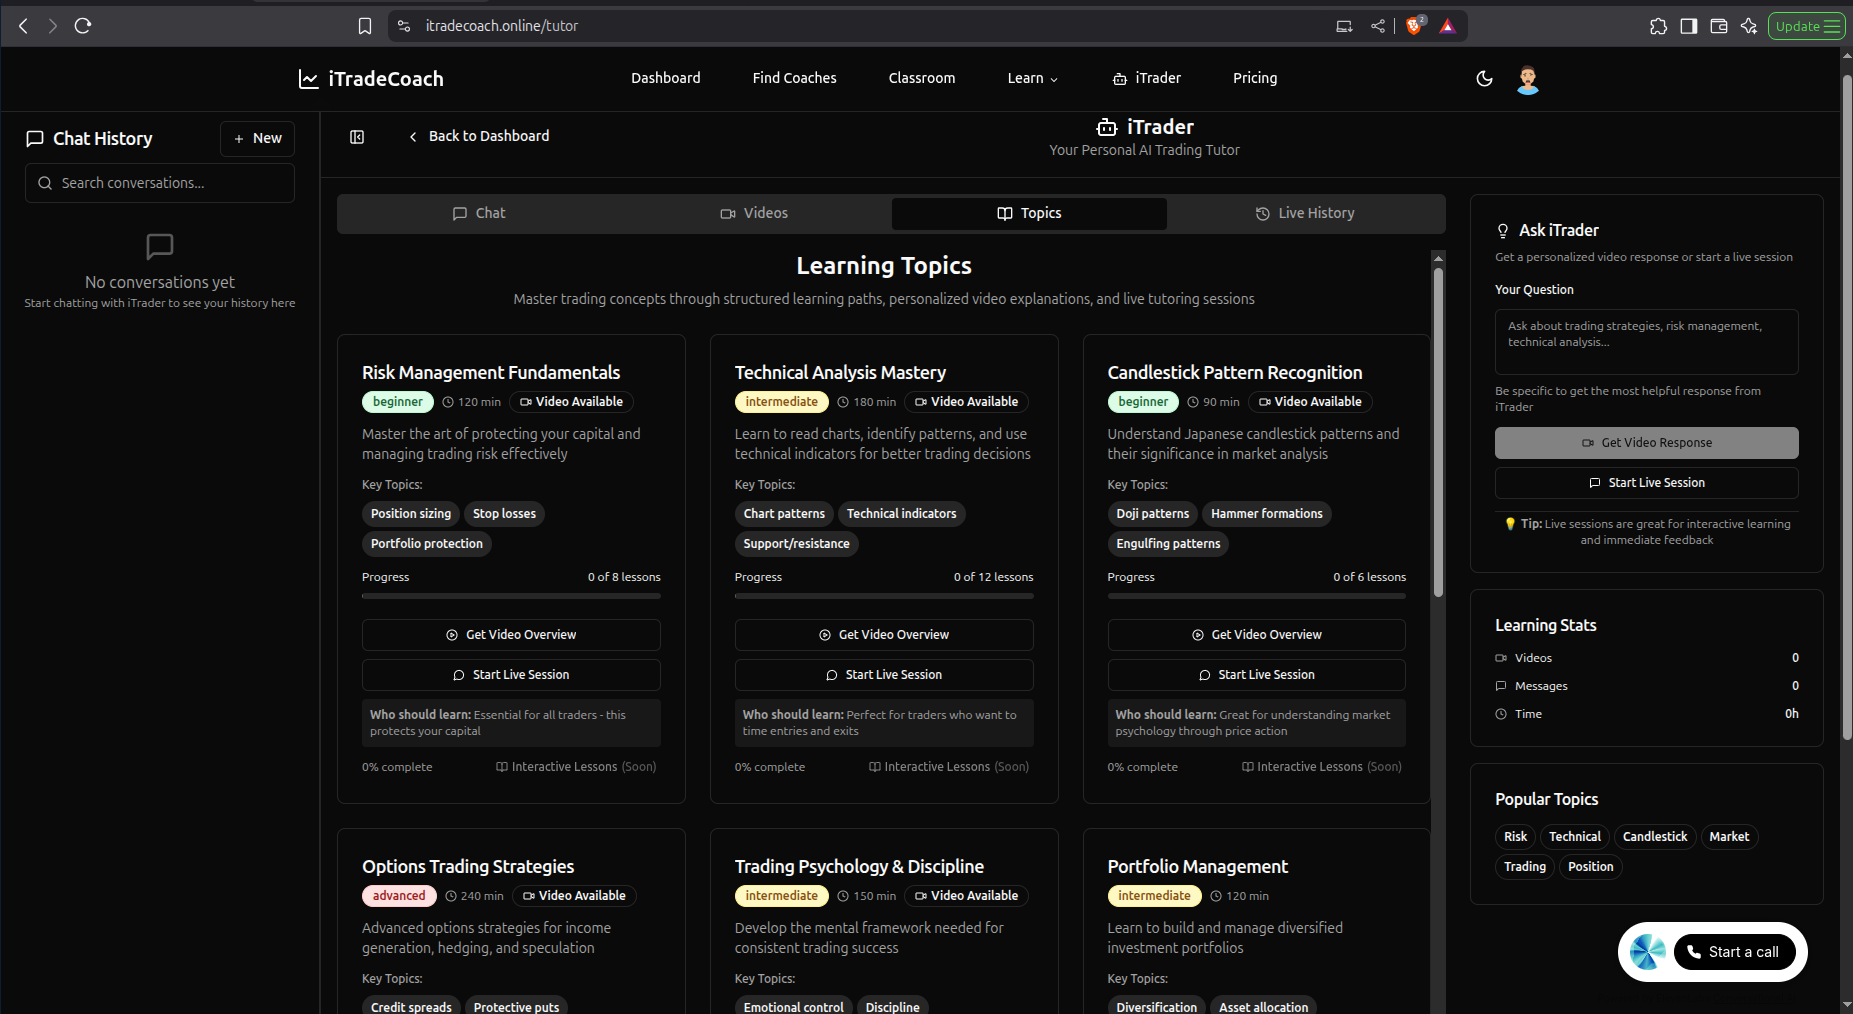1853x1014 pixels.
Task: Switch to the Chat tab
Action: tap(479, 213)
